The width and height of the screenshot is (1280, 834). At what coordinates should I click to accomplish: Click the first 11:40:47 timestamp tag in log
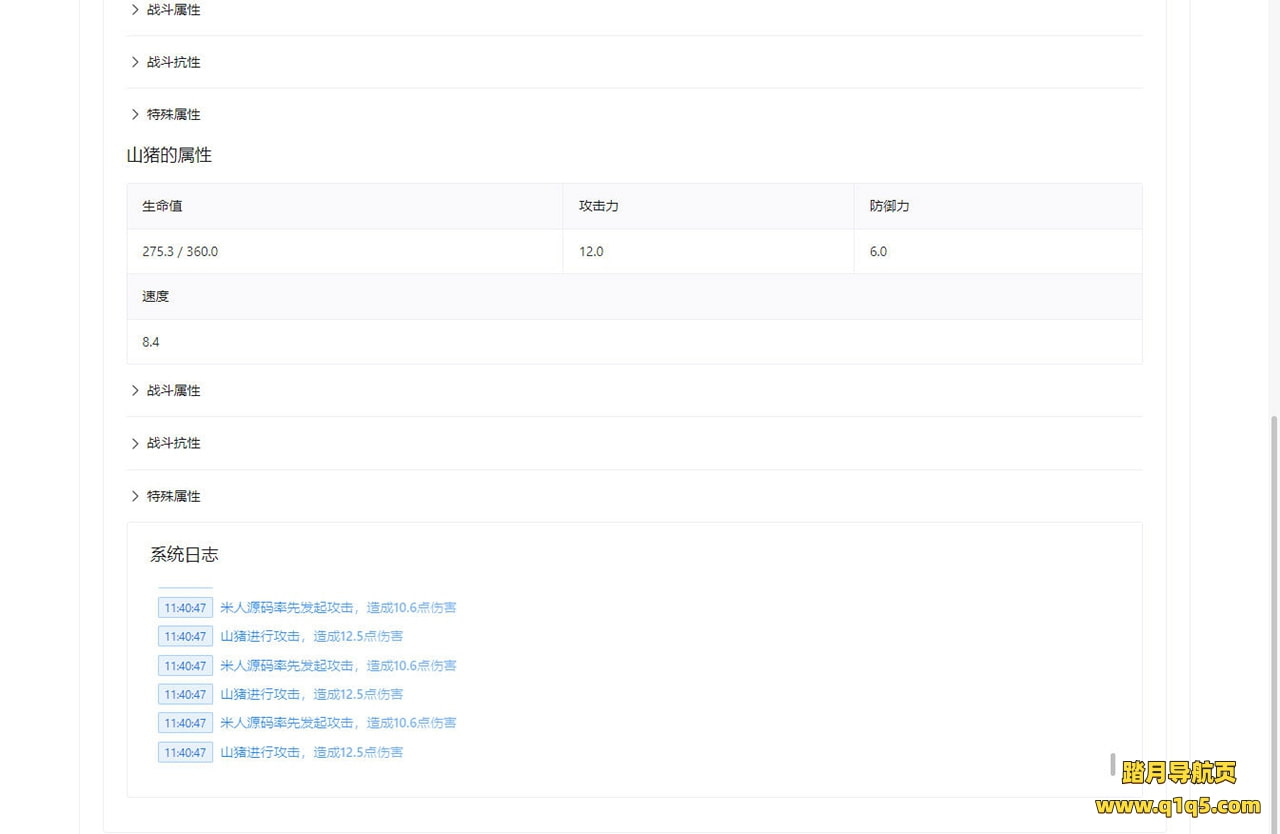[185, 608]
